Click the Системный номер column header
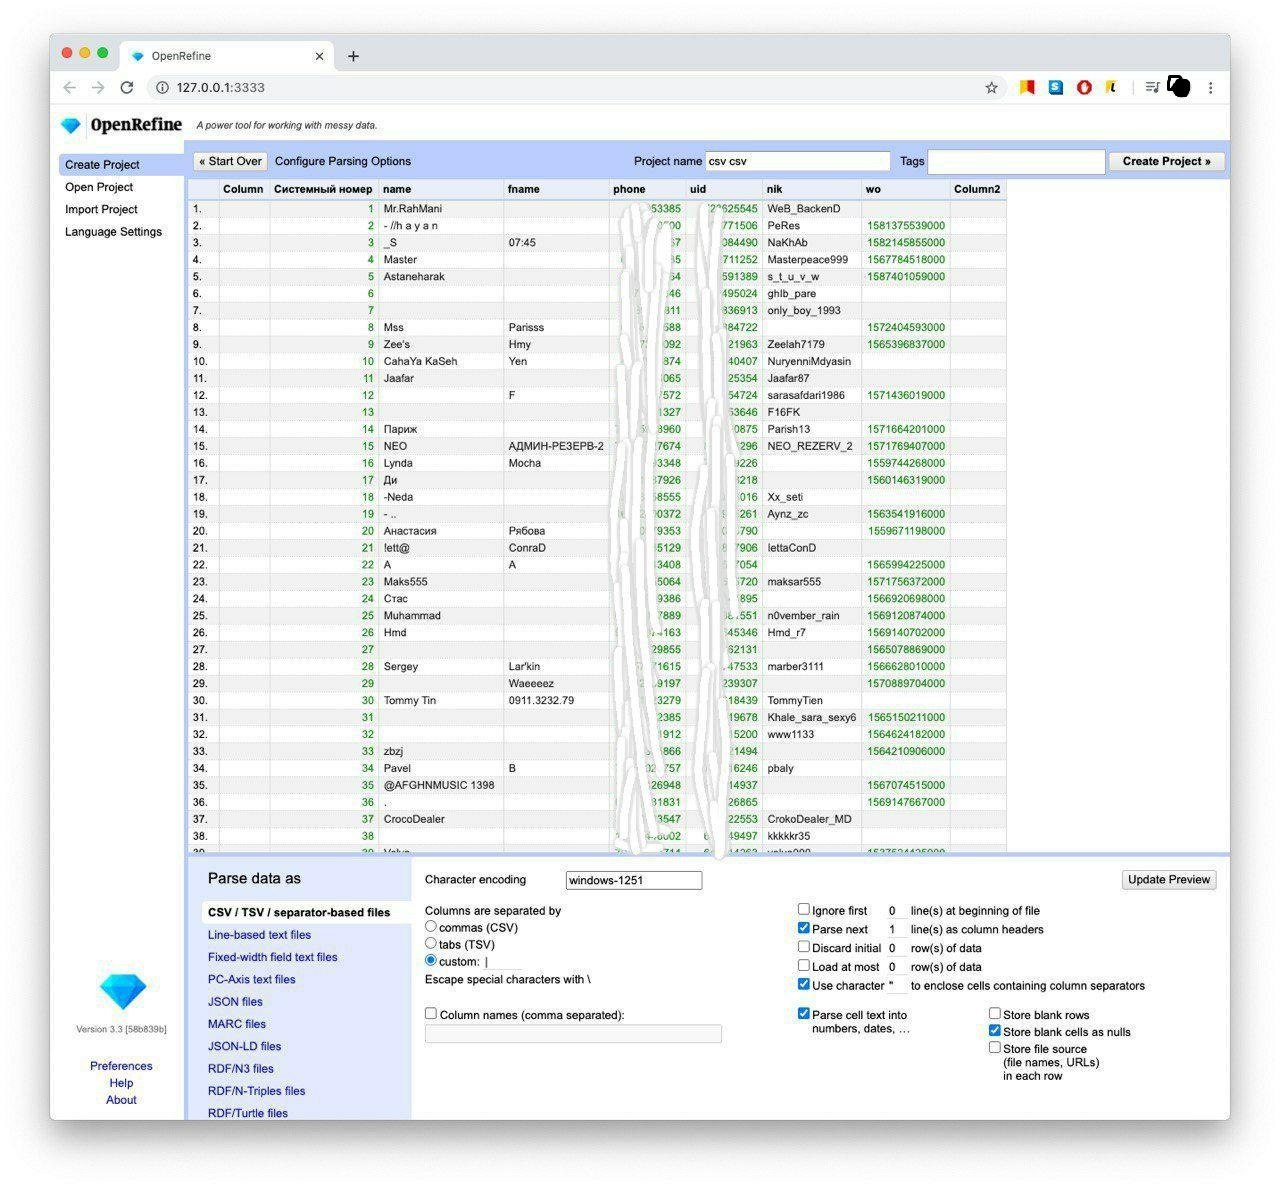 click(323, 189)
